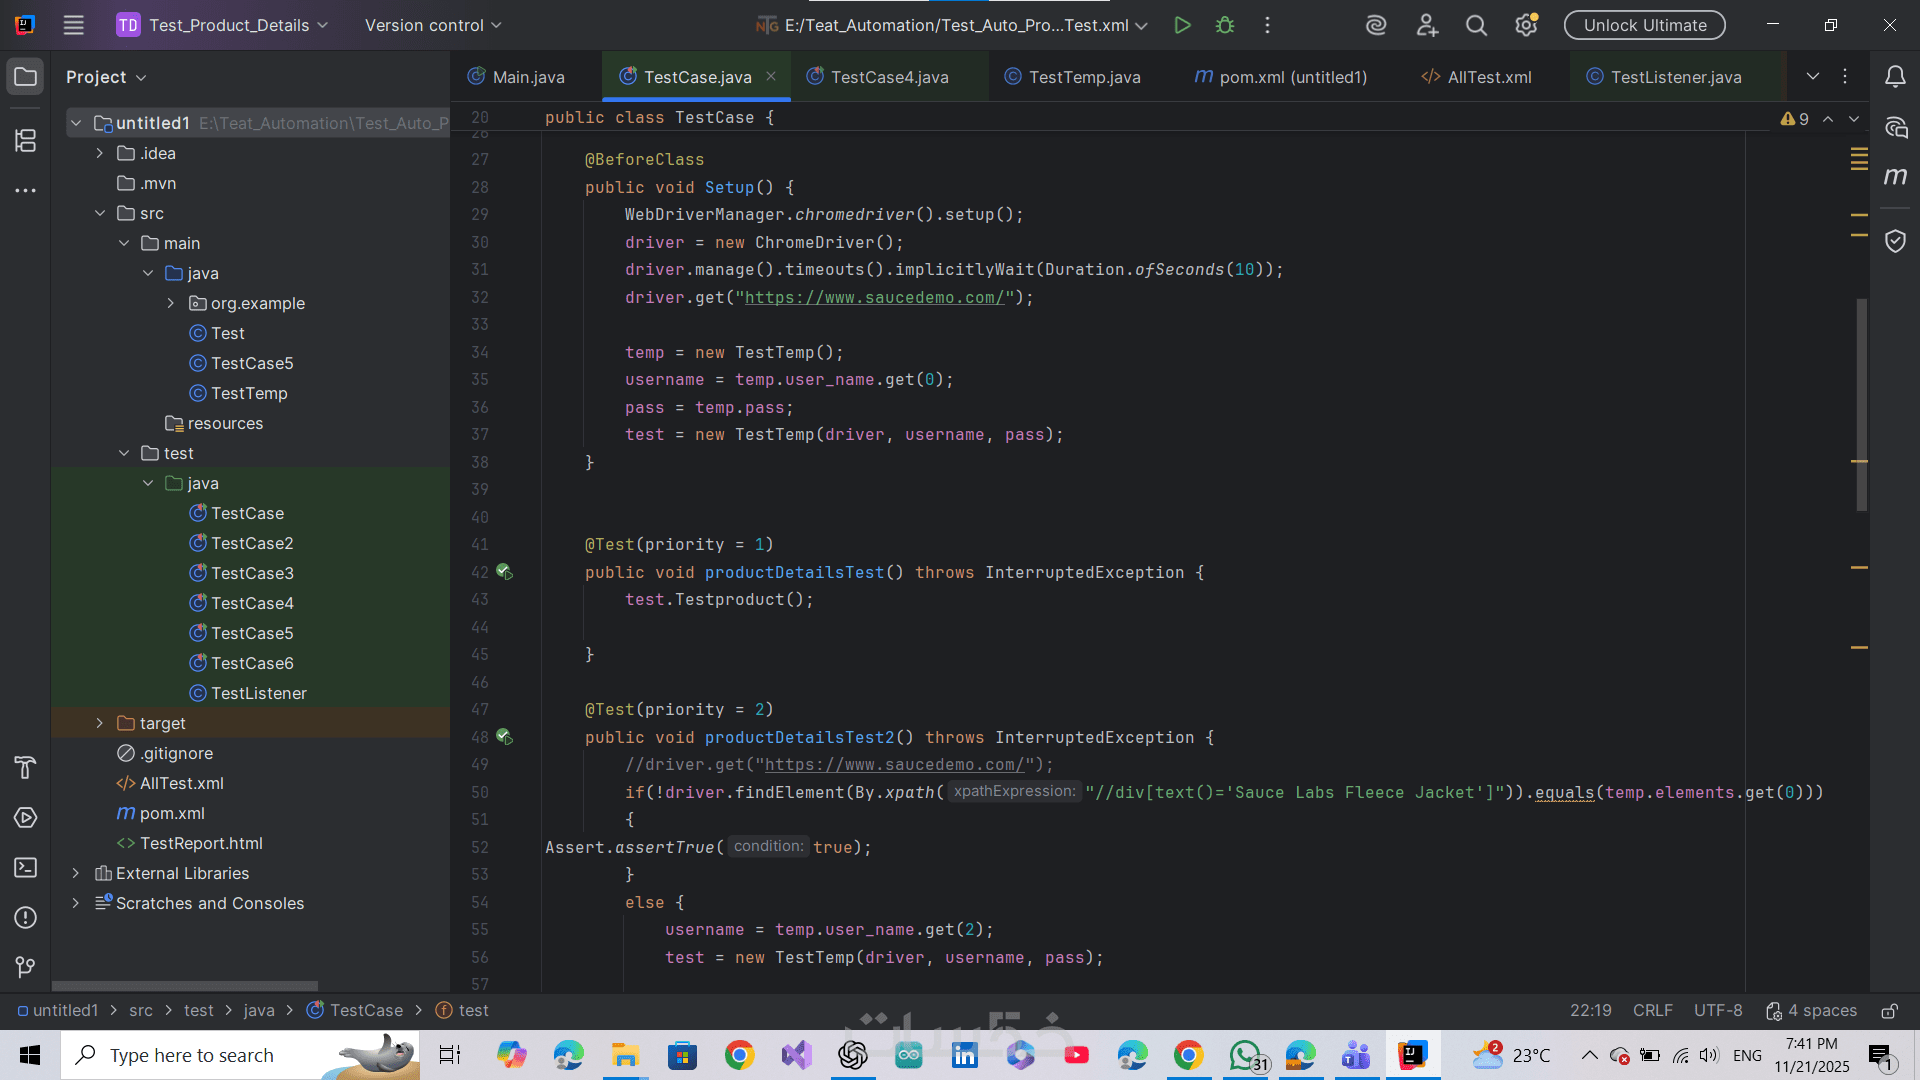
Task: Open the Maven tool window
Action: tap(1895, 177)
